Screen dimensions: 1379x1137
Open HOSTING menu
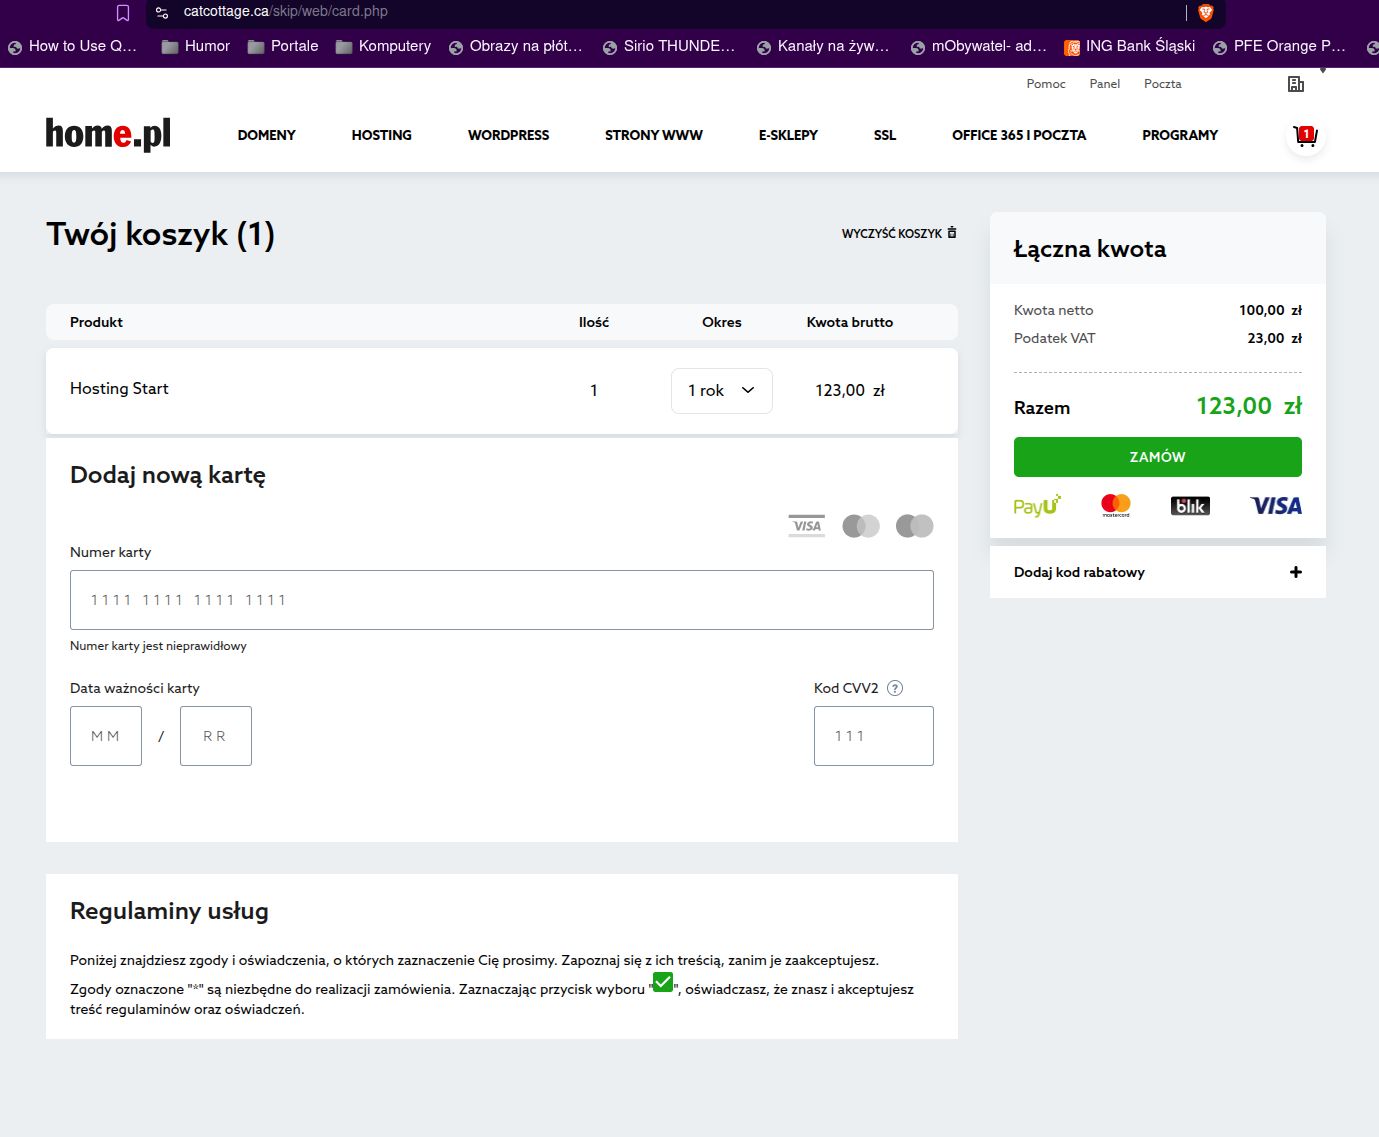pyautogui.click(x=381, y=135)
